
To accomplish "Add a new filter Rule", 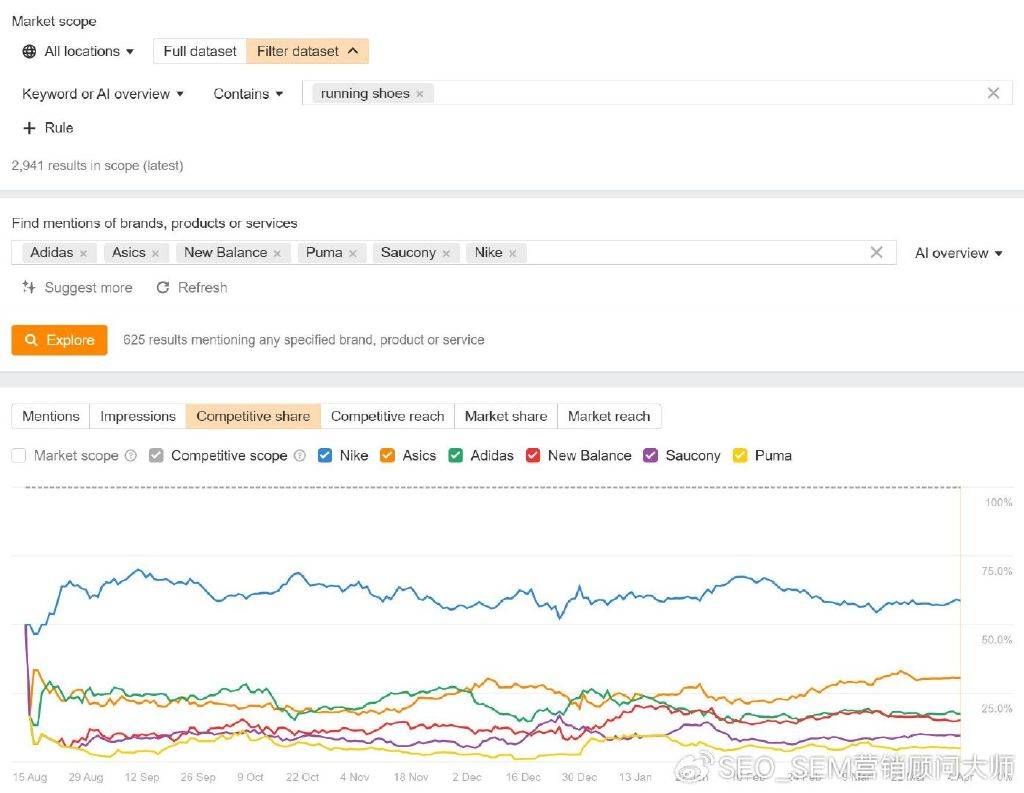I will coord(48,128).
